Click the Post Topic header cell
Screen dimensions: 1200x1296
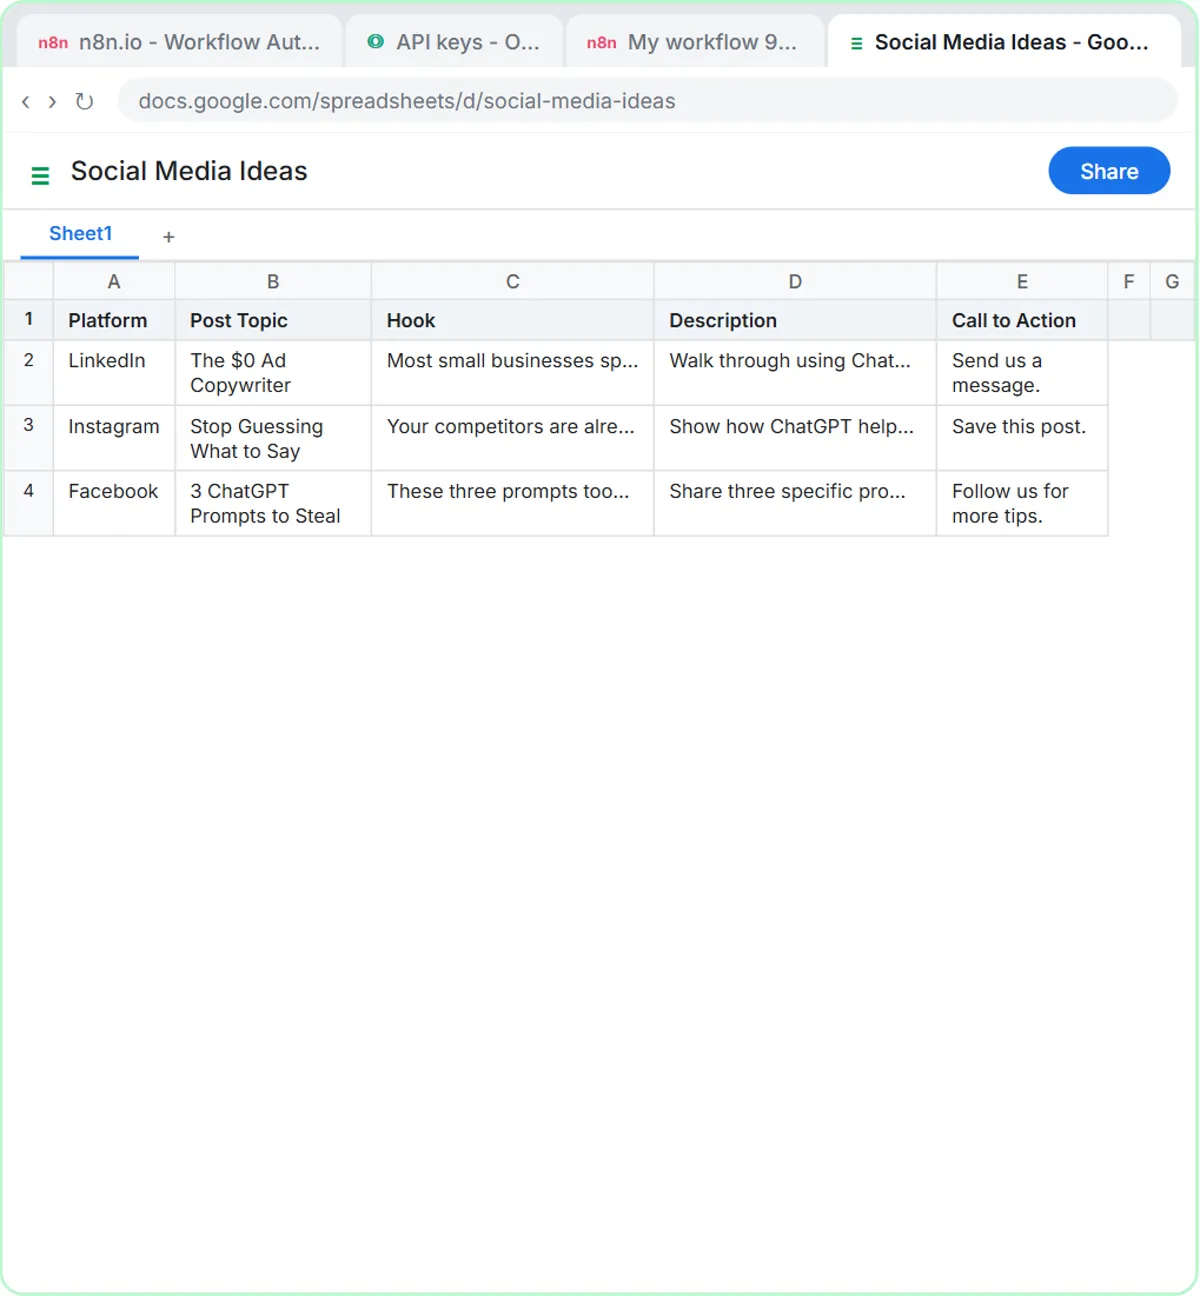tap(273, 320)
